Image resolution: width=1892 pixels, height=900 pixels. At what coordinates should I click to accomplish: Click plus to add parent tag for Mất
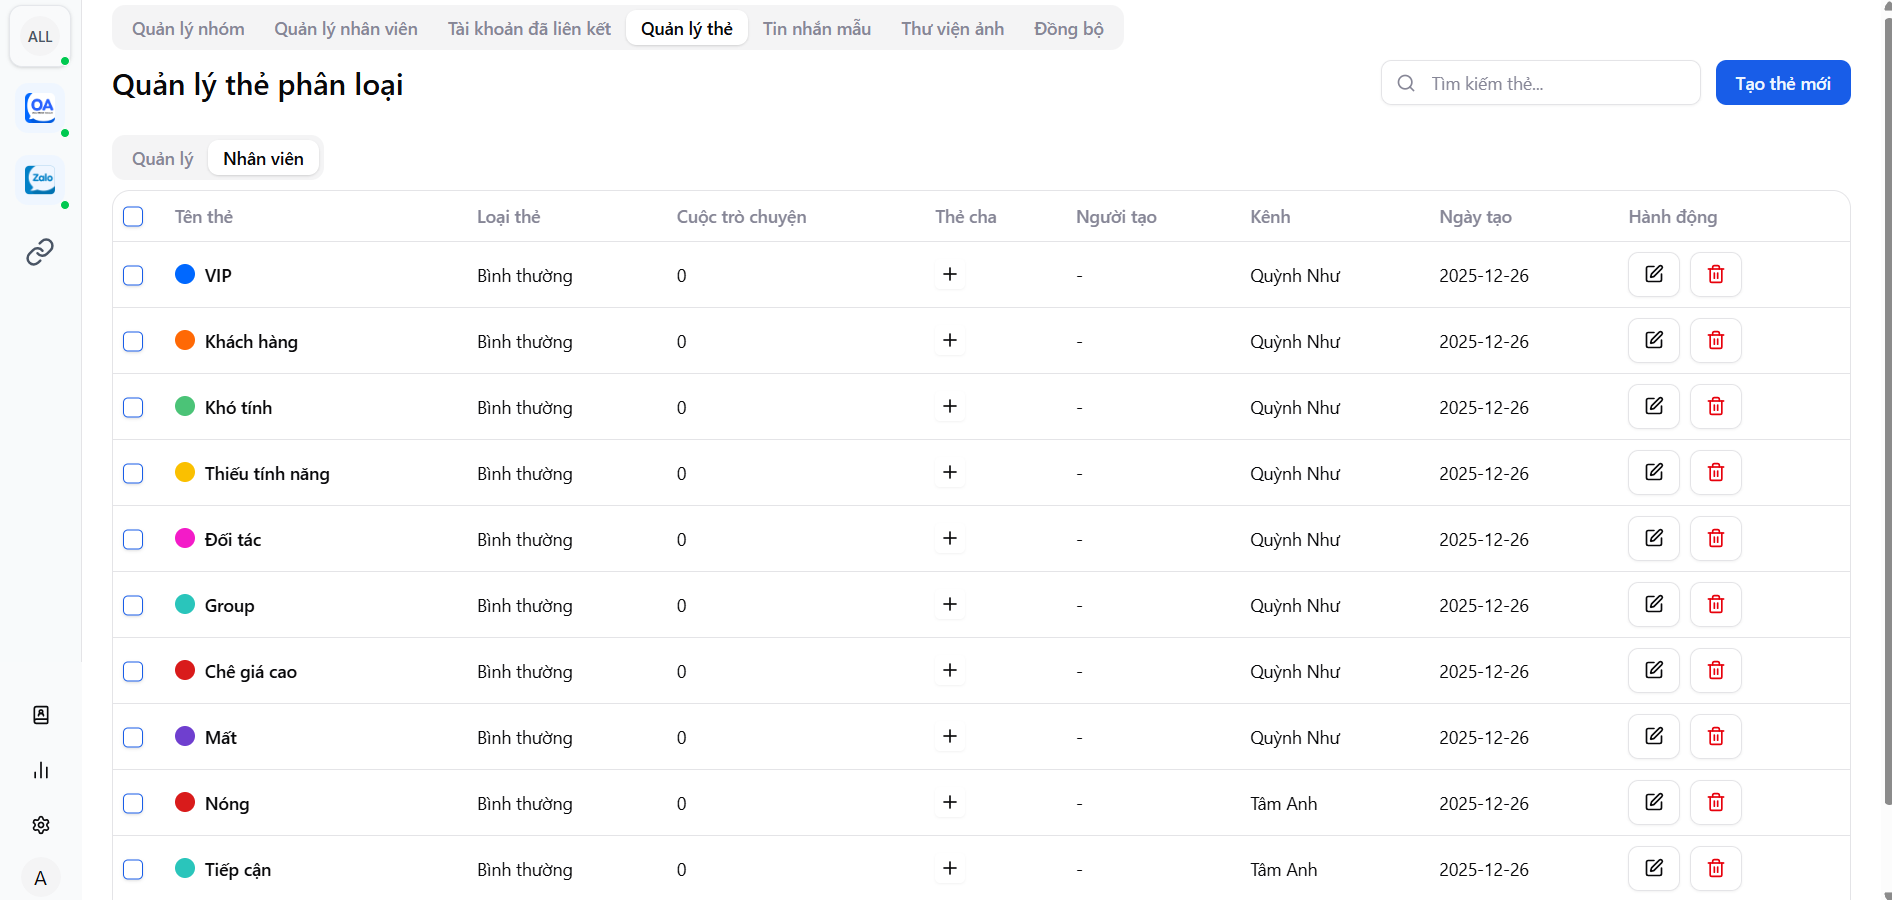point(950,737)
